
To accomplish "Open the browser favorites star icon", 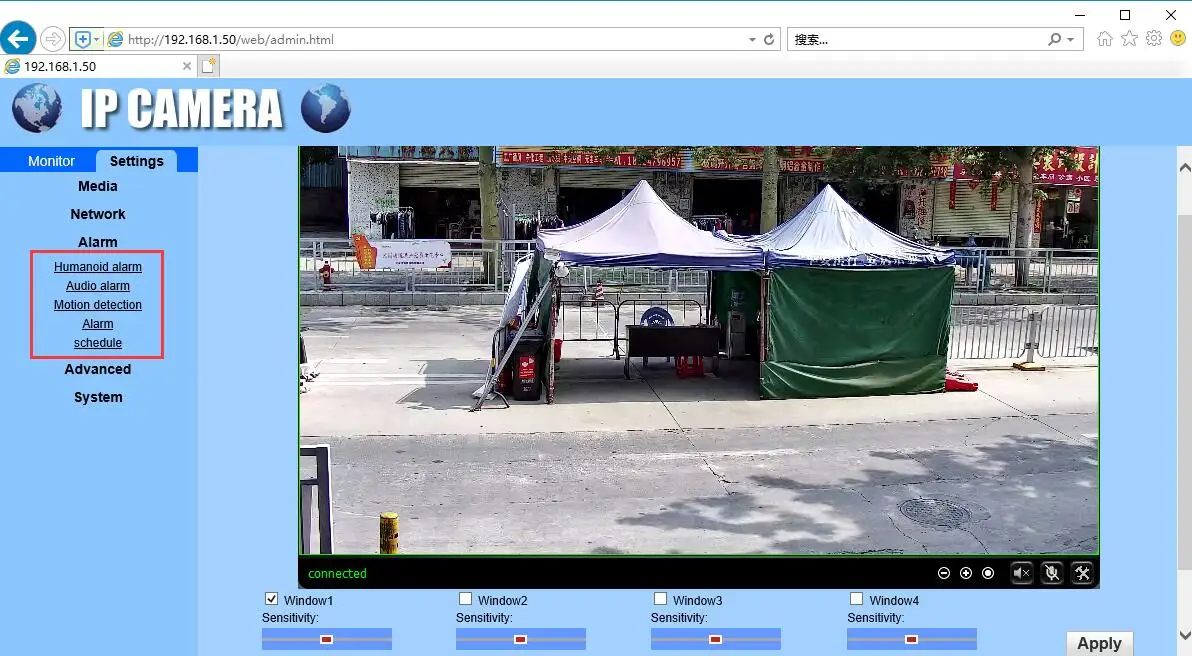I will pyautogui.click(x=1129, y=39).
